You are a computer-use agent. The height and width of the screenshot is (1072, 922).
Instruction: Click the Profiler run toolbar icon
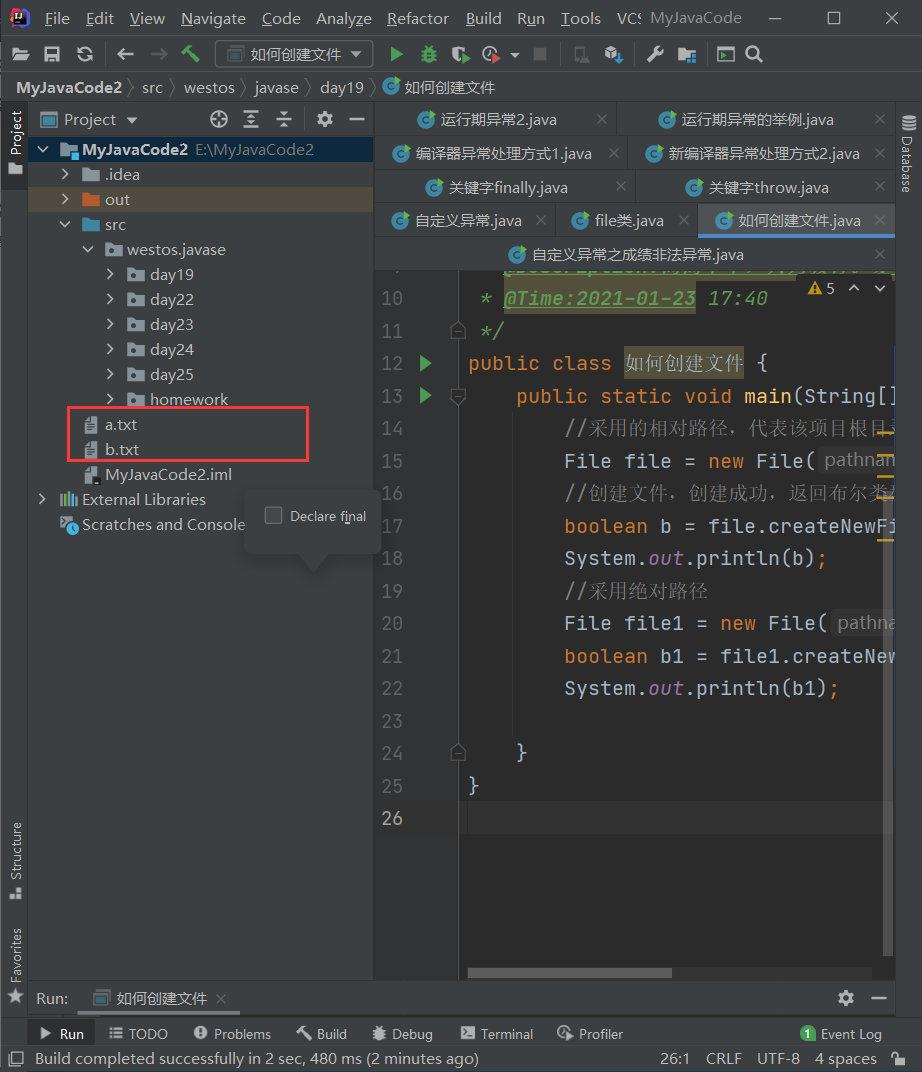[491, 54]
